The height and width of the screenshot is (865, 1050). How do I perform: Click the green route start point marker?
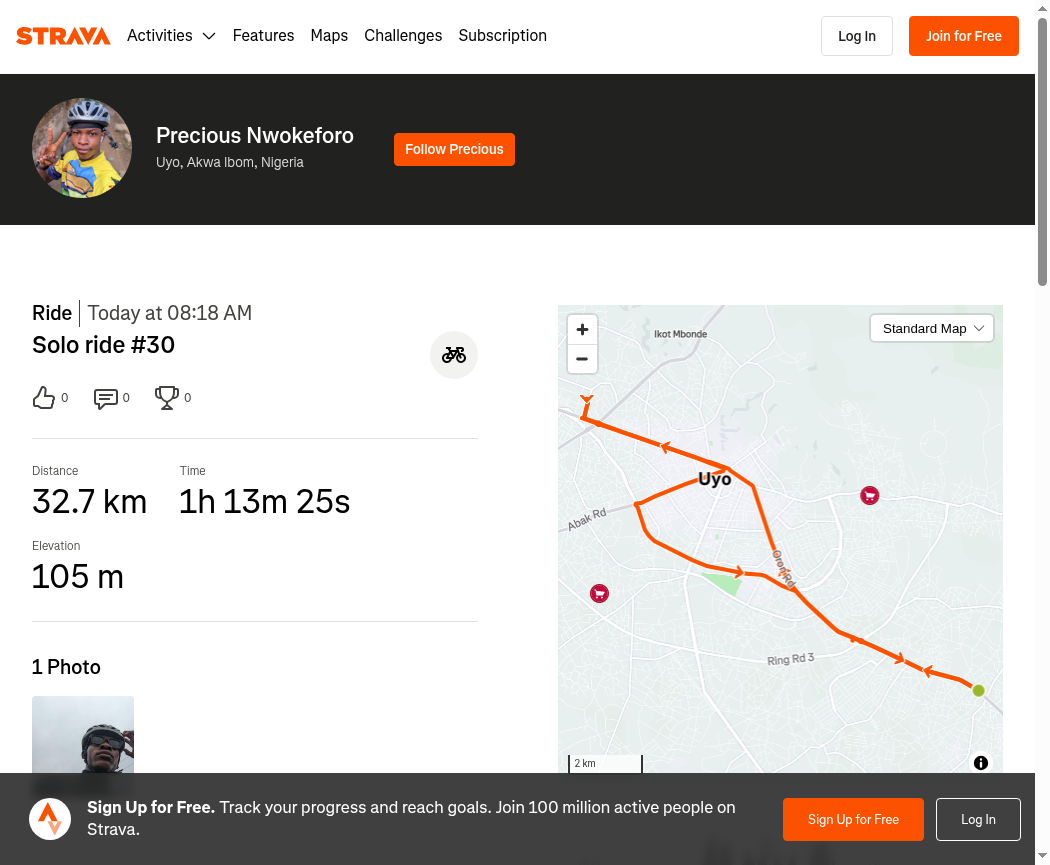[978, 690]
